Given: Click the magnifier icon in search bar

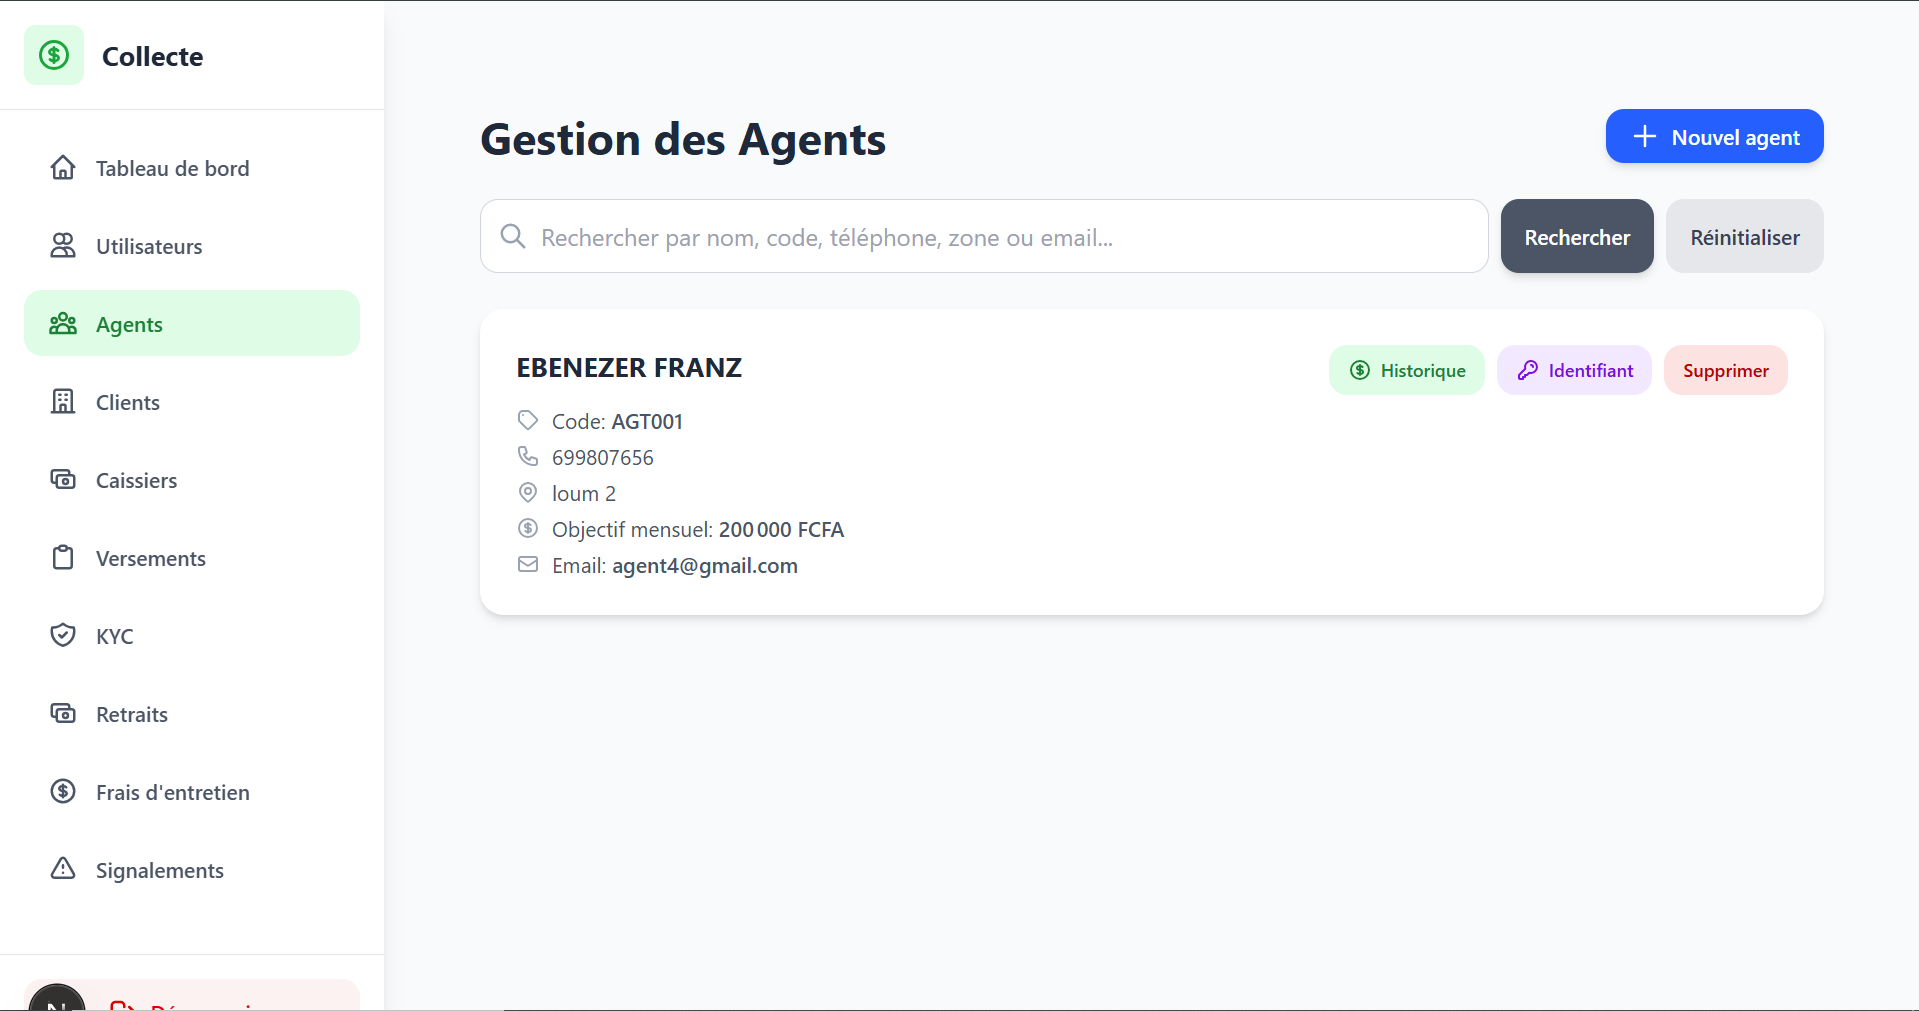Looking at the screenshot, I should pyautogui.click(x=513, y=236).
